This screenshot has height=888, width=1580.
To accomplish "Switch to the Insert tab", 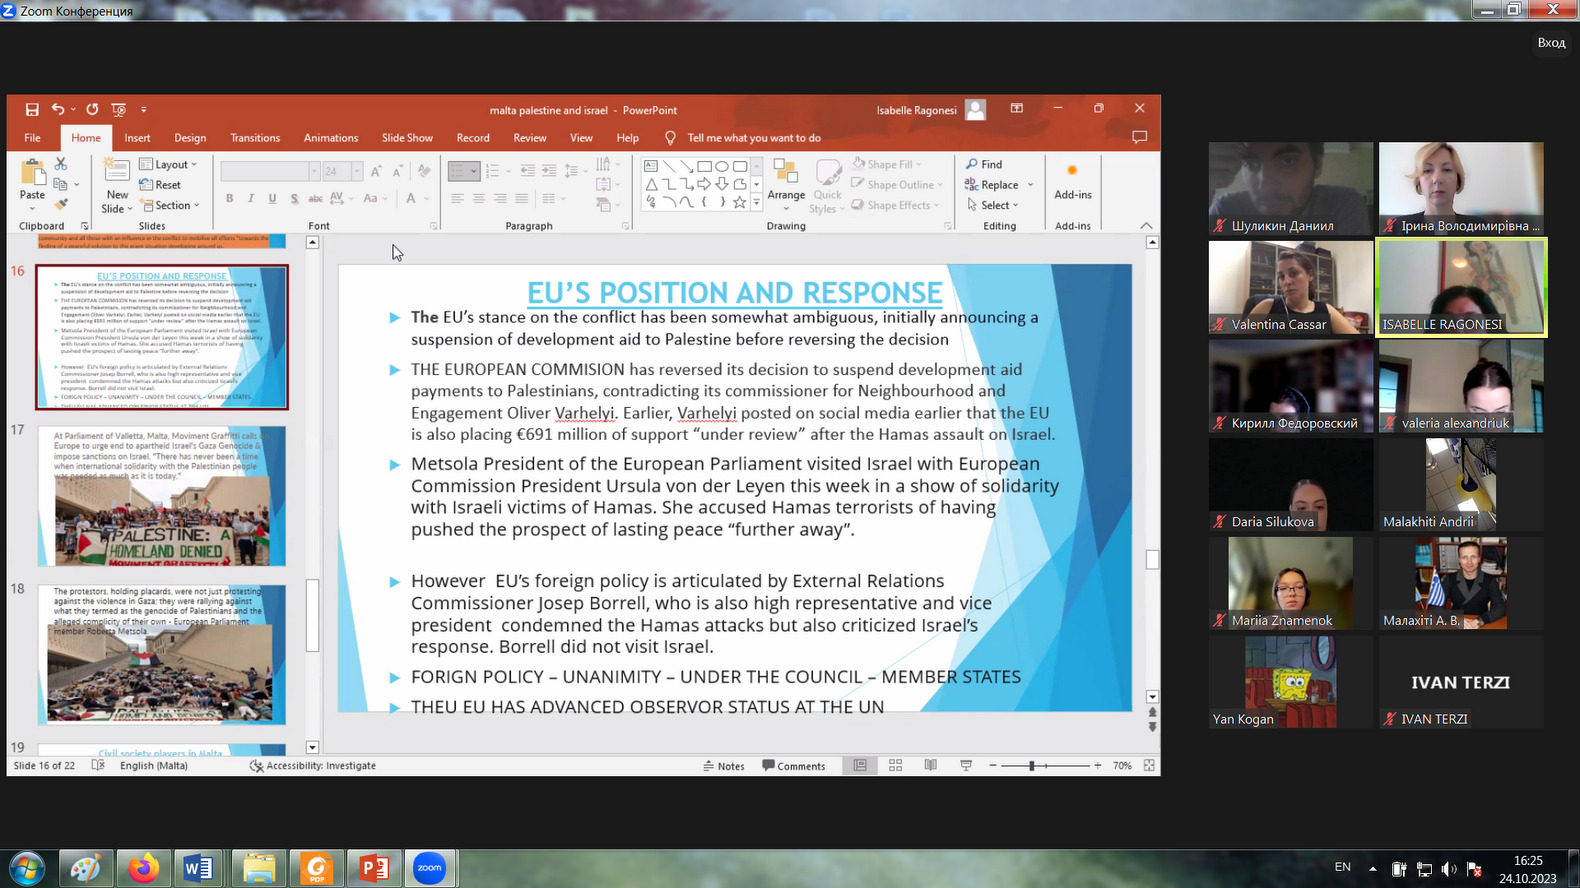I will pyautogui.click(x=137, y=138).
